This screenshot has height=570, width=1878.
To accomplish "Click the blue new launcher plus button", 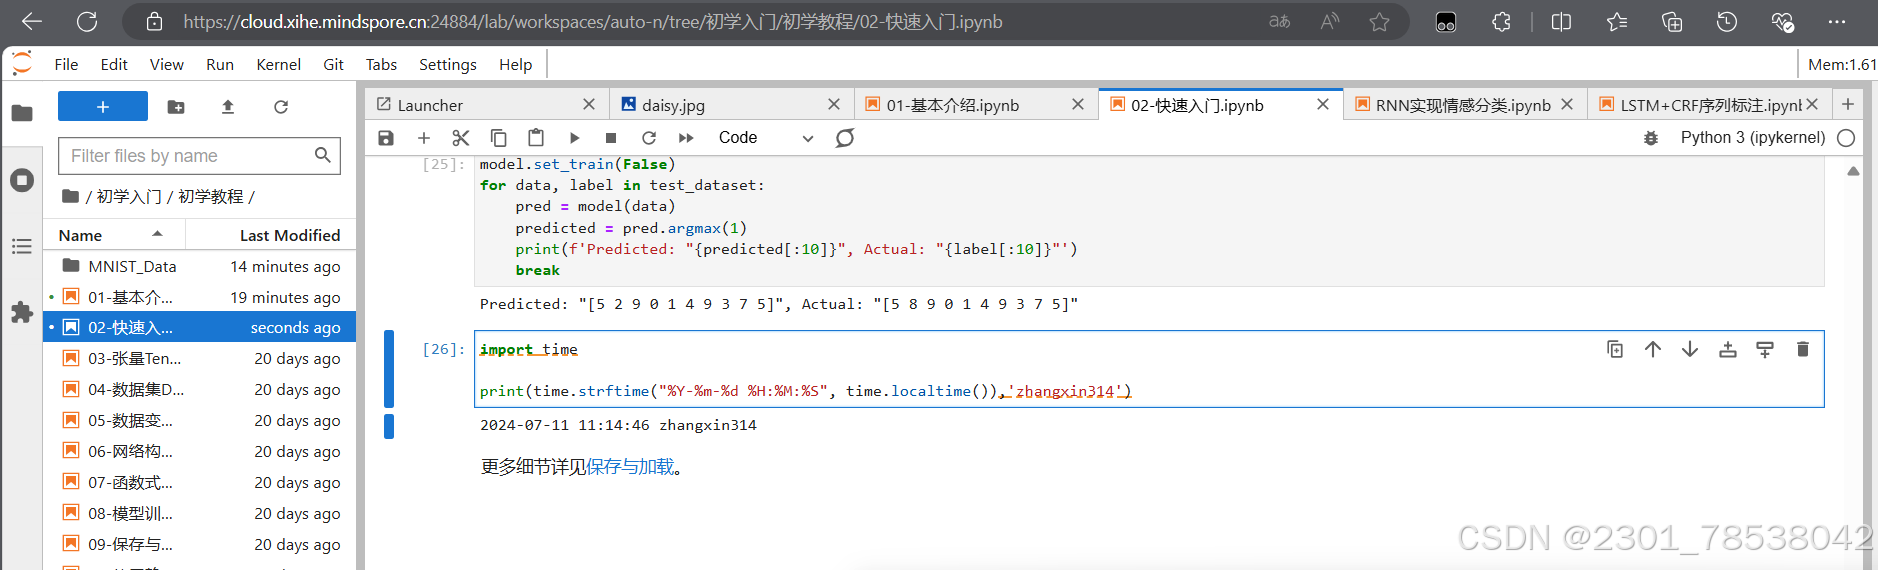I will (103, 106).
